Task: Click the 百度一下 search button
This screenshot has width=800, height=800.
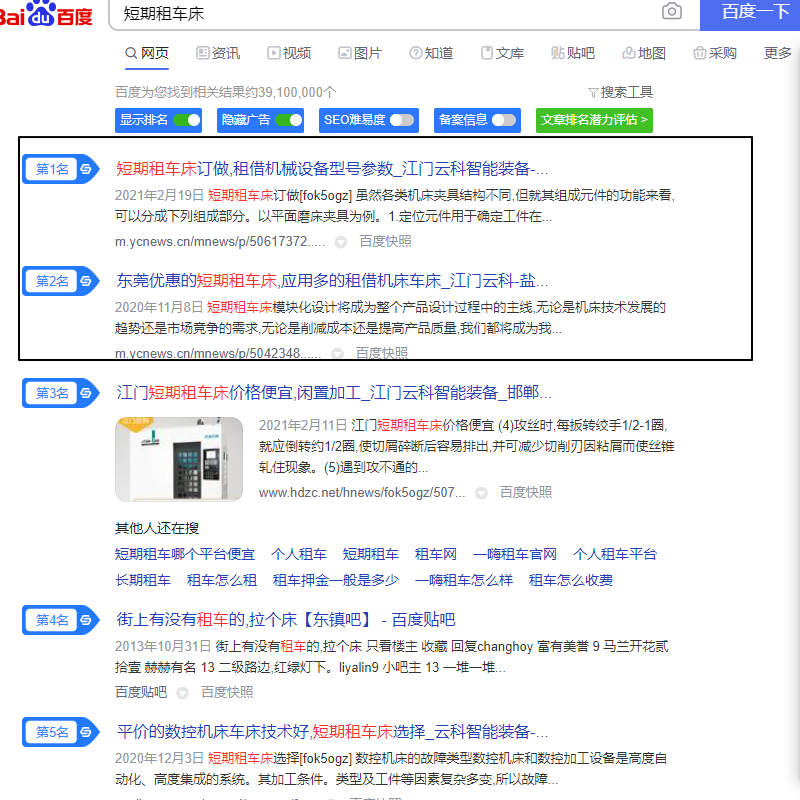Action: tap(750, 14)
